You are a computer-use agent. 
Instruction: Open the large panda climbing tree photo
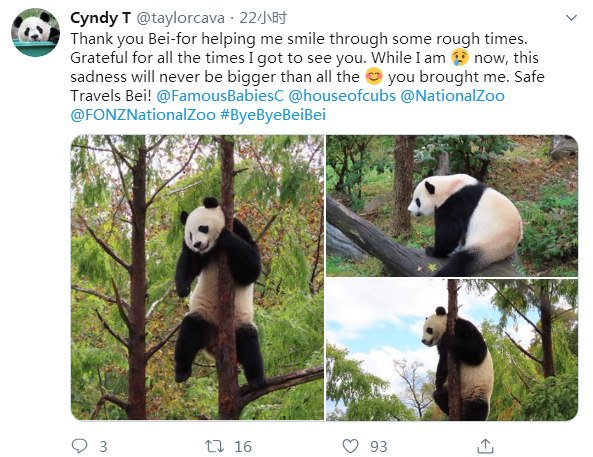[197, 277]
